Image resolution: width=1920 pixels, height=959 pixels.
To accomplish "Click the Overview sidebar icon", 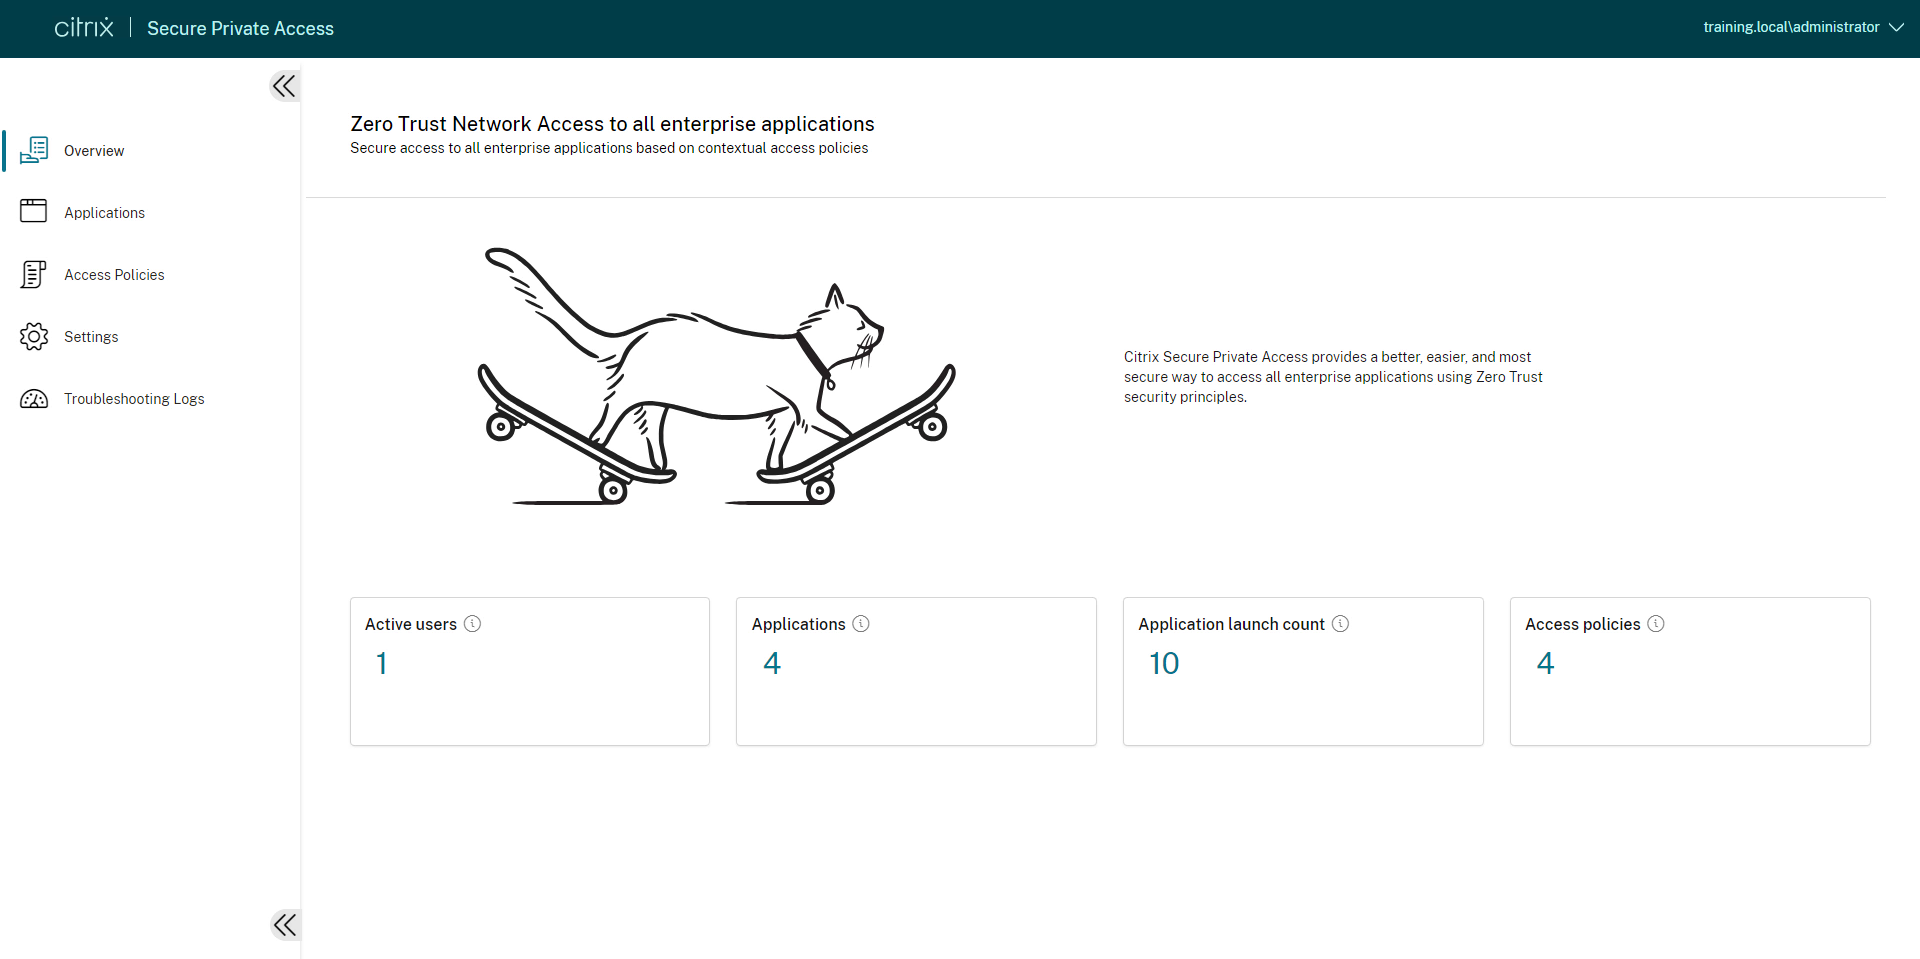I will coord(34,150).
